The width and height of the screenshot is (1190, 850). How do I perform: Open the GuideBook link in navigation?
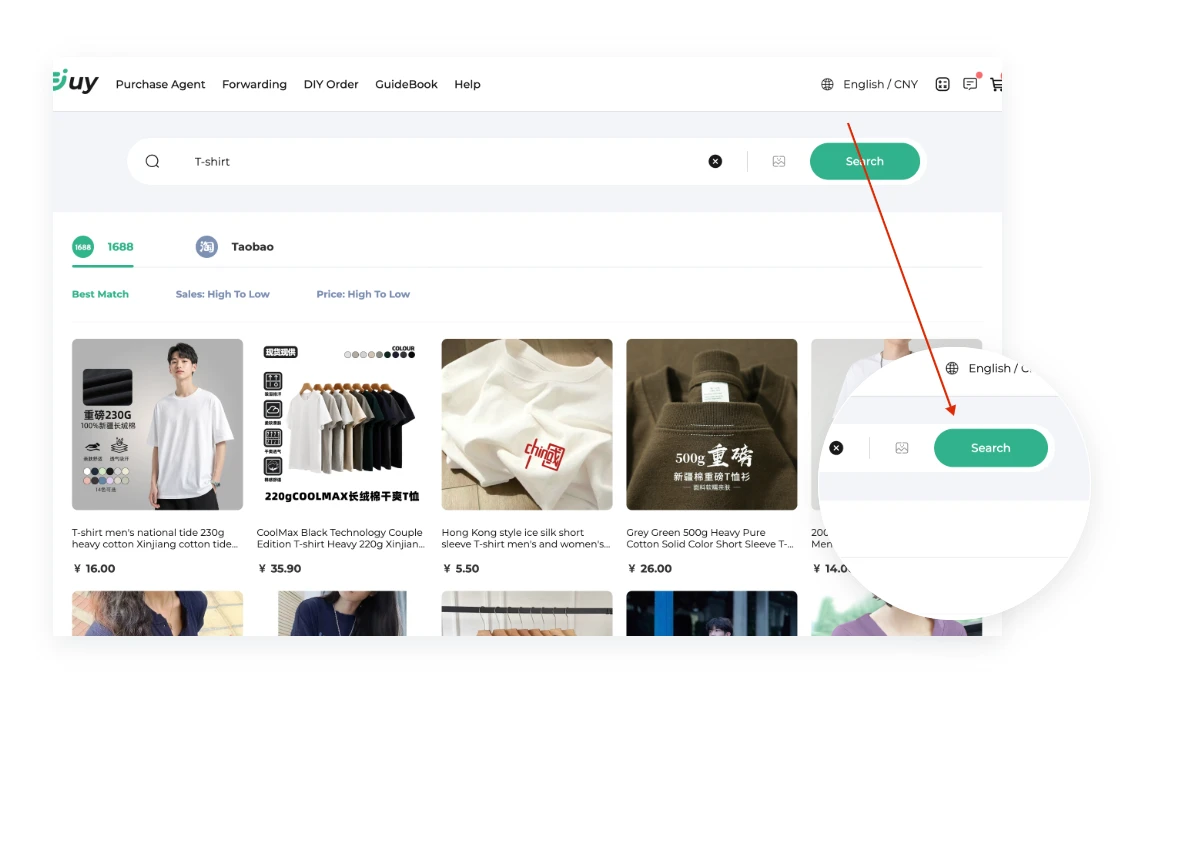(406, 84)
